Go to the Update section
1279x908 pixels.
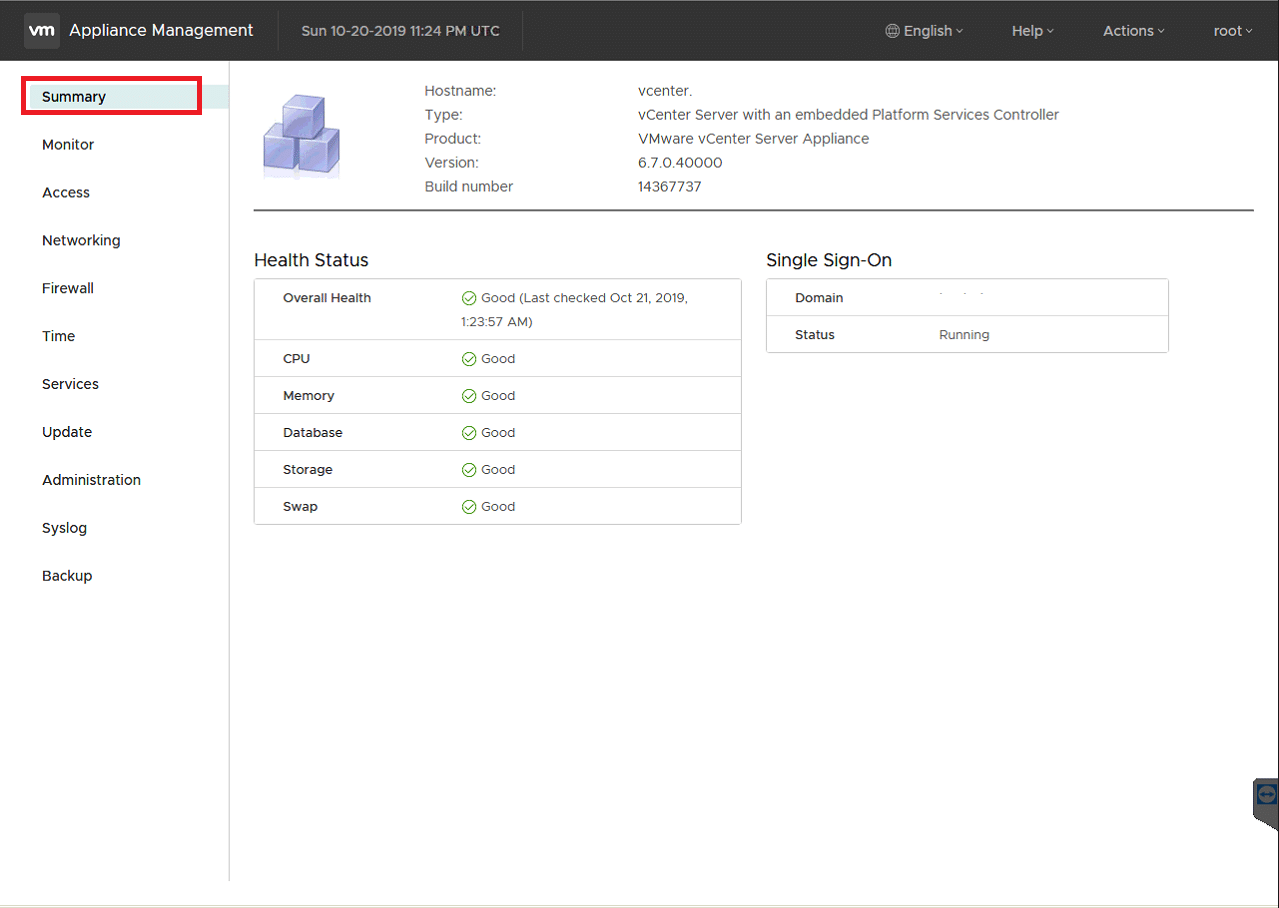(x=67, y=433)
